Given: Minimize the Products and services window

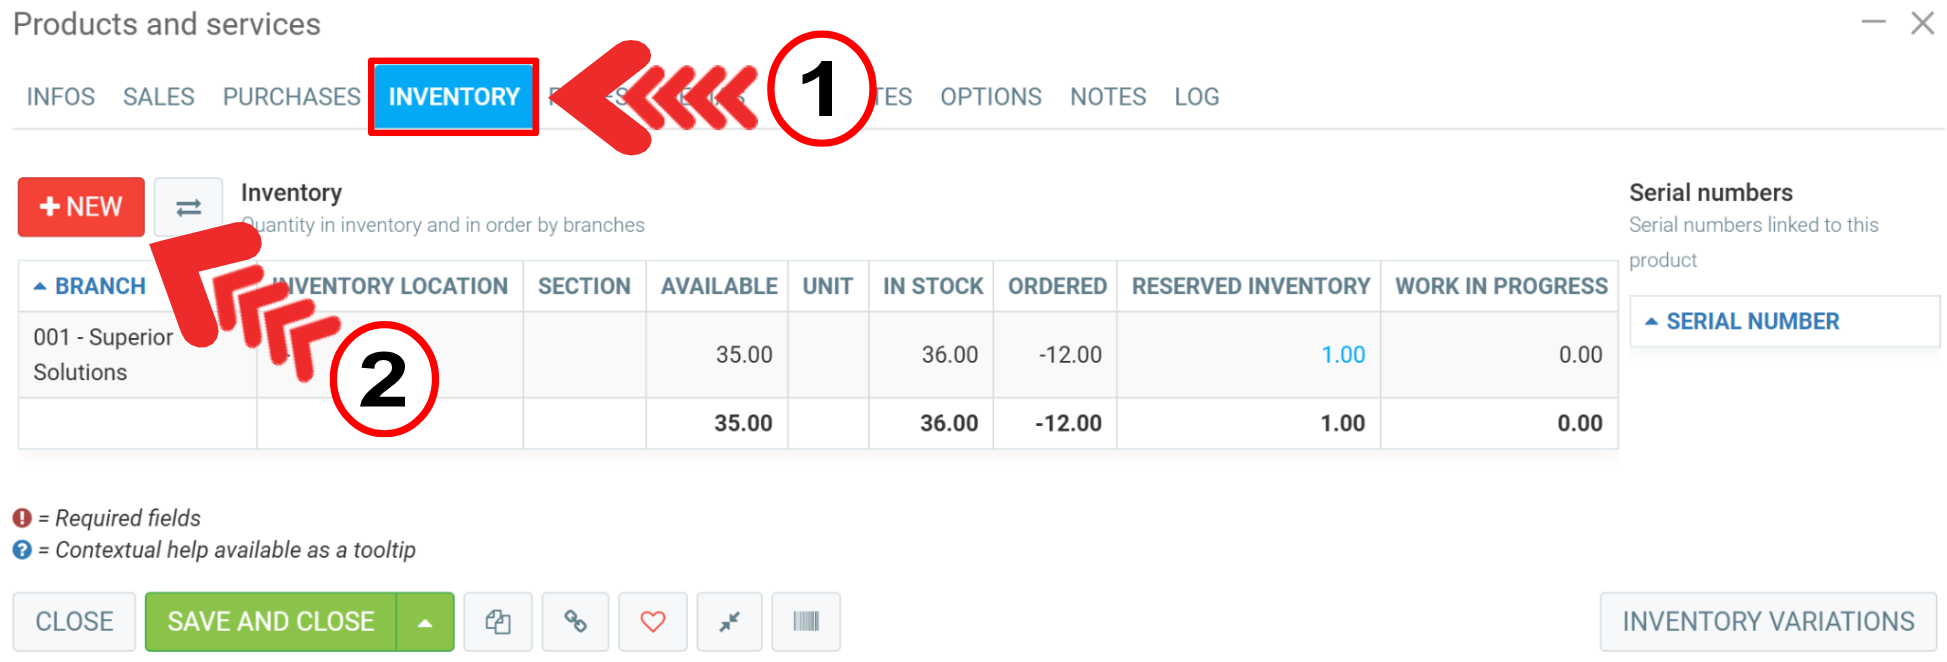Looking at the screenshot, I should (x=1873, y=22).
